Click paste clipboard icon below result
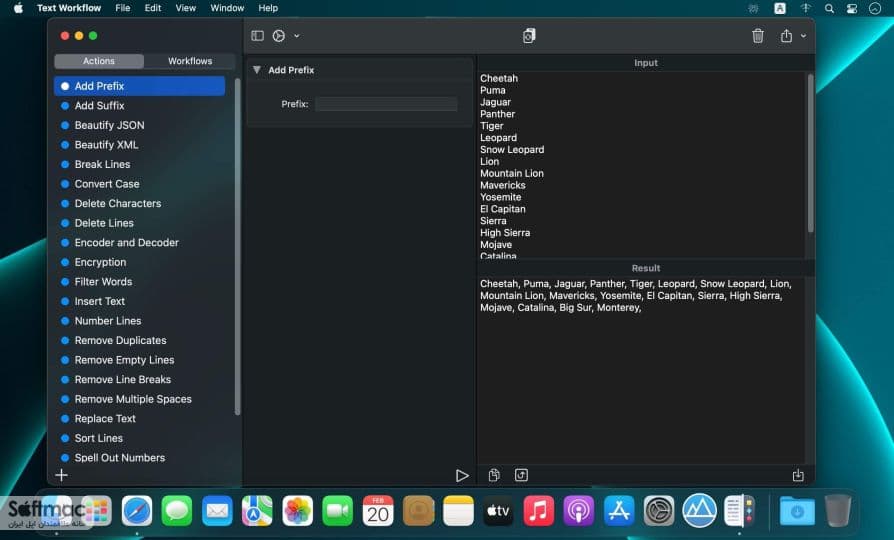 [x=494, y=475]
